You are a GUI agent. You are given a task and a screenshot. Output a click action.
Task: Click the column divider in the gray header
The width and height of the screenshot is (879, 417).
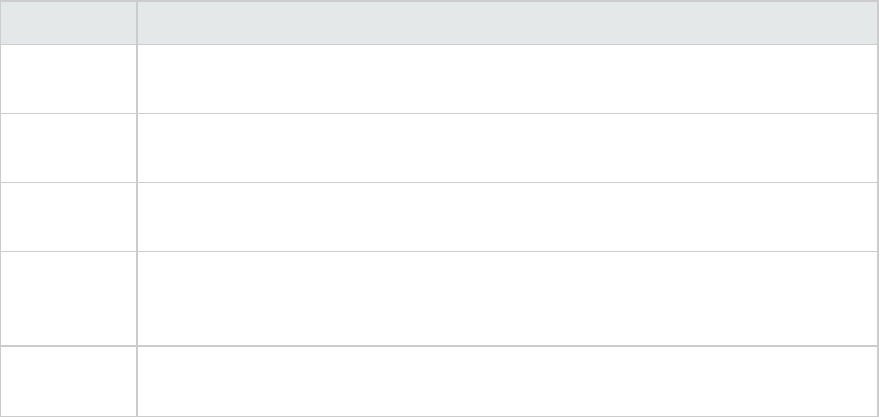tap(136, 22)
